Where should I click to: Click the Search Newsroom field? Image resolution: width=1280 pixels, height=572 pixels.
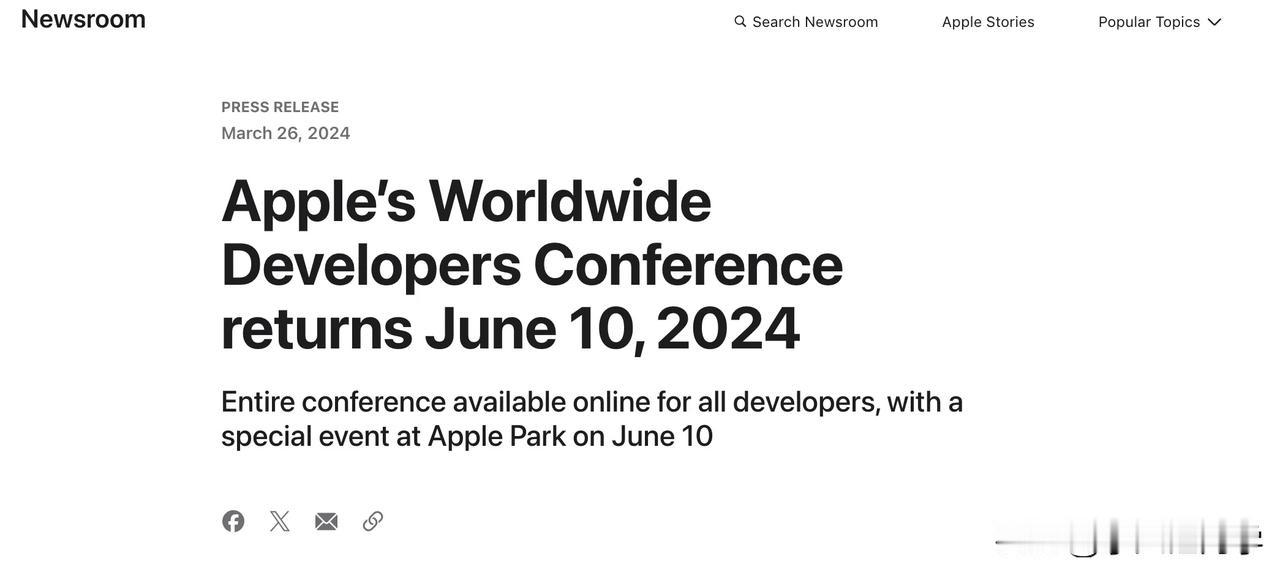coord(806,22)
